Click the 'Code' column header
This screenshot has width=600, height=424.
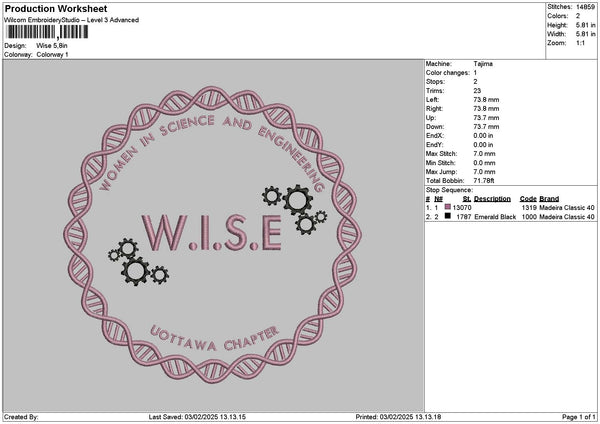coord(528,199)
